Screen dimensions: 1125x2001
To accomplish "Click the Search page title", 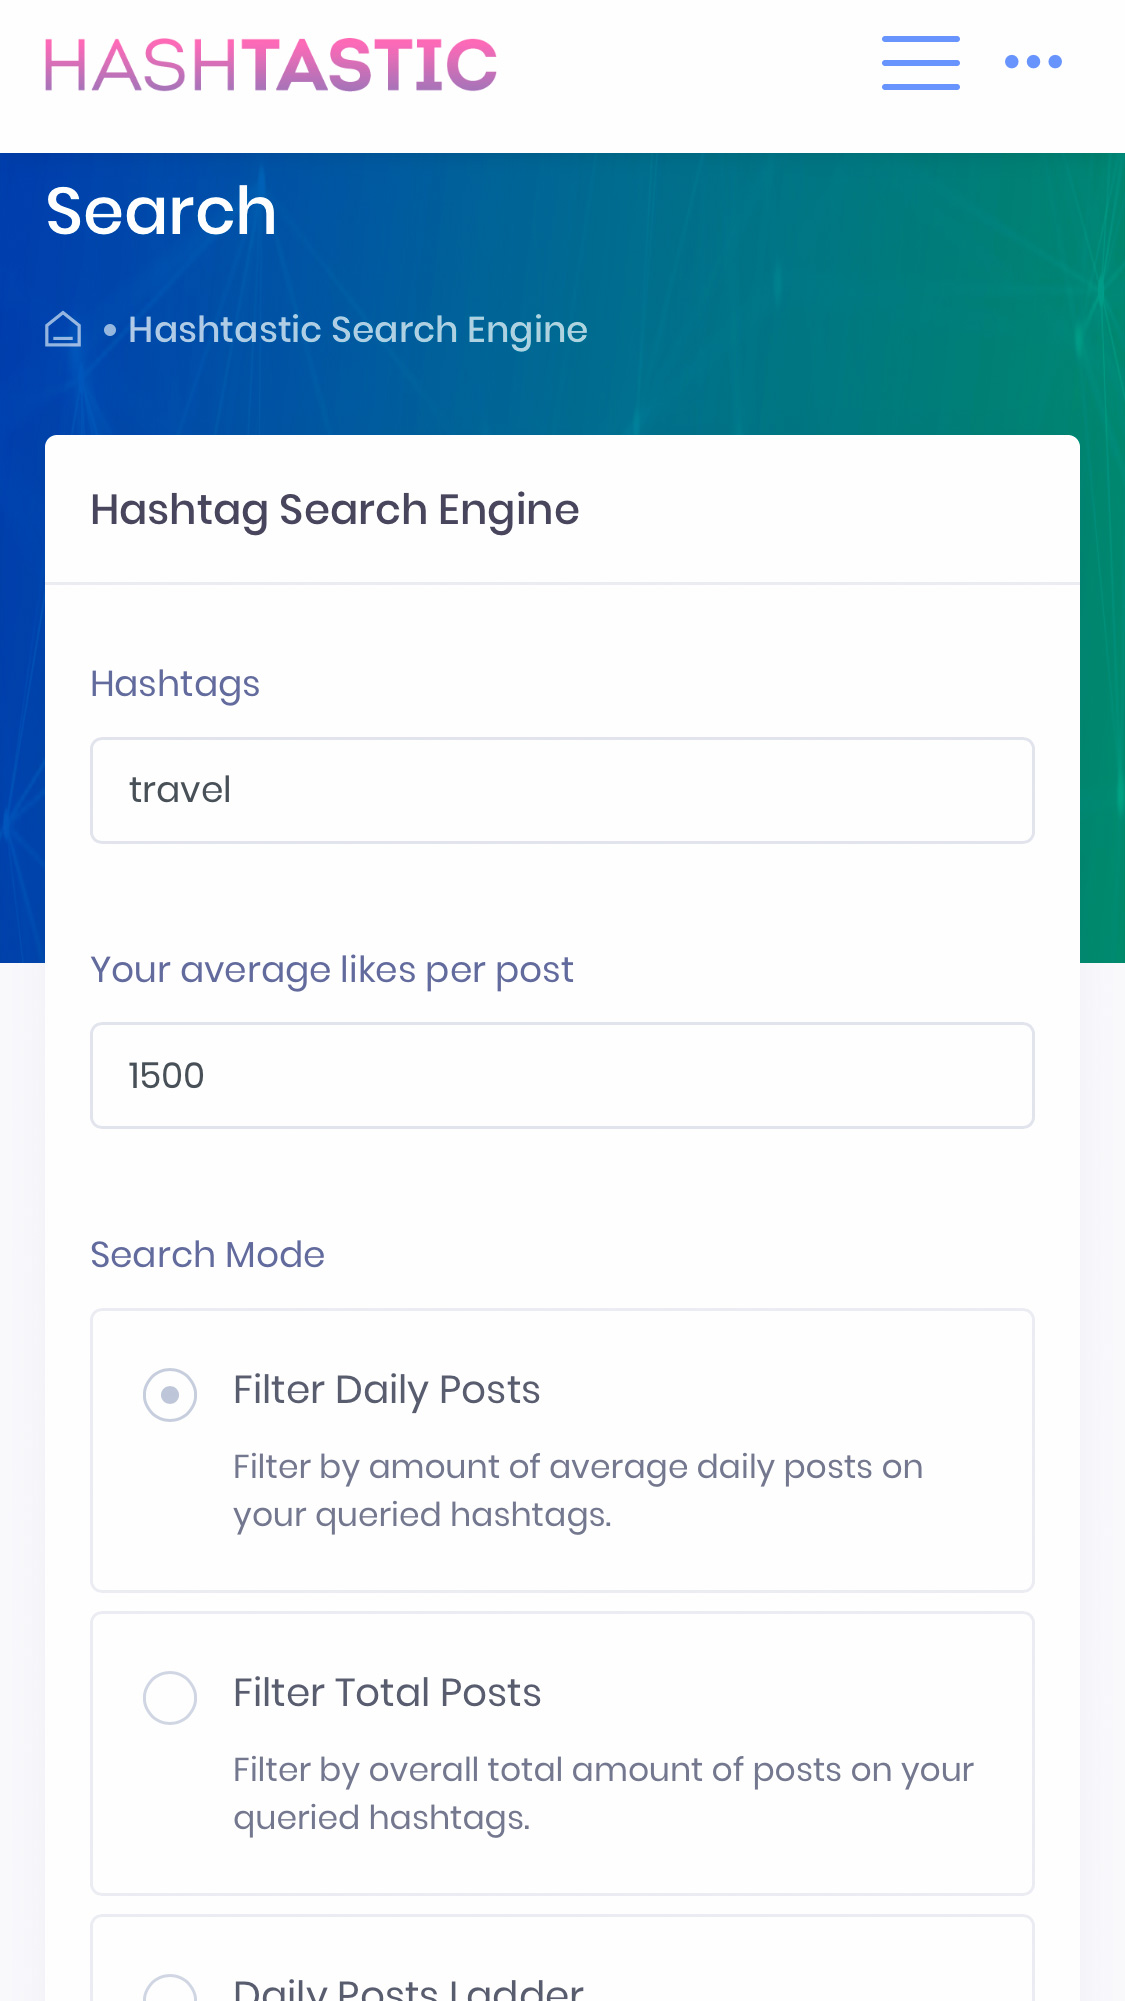I will click(161, 211).
